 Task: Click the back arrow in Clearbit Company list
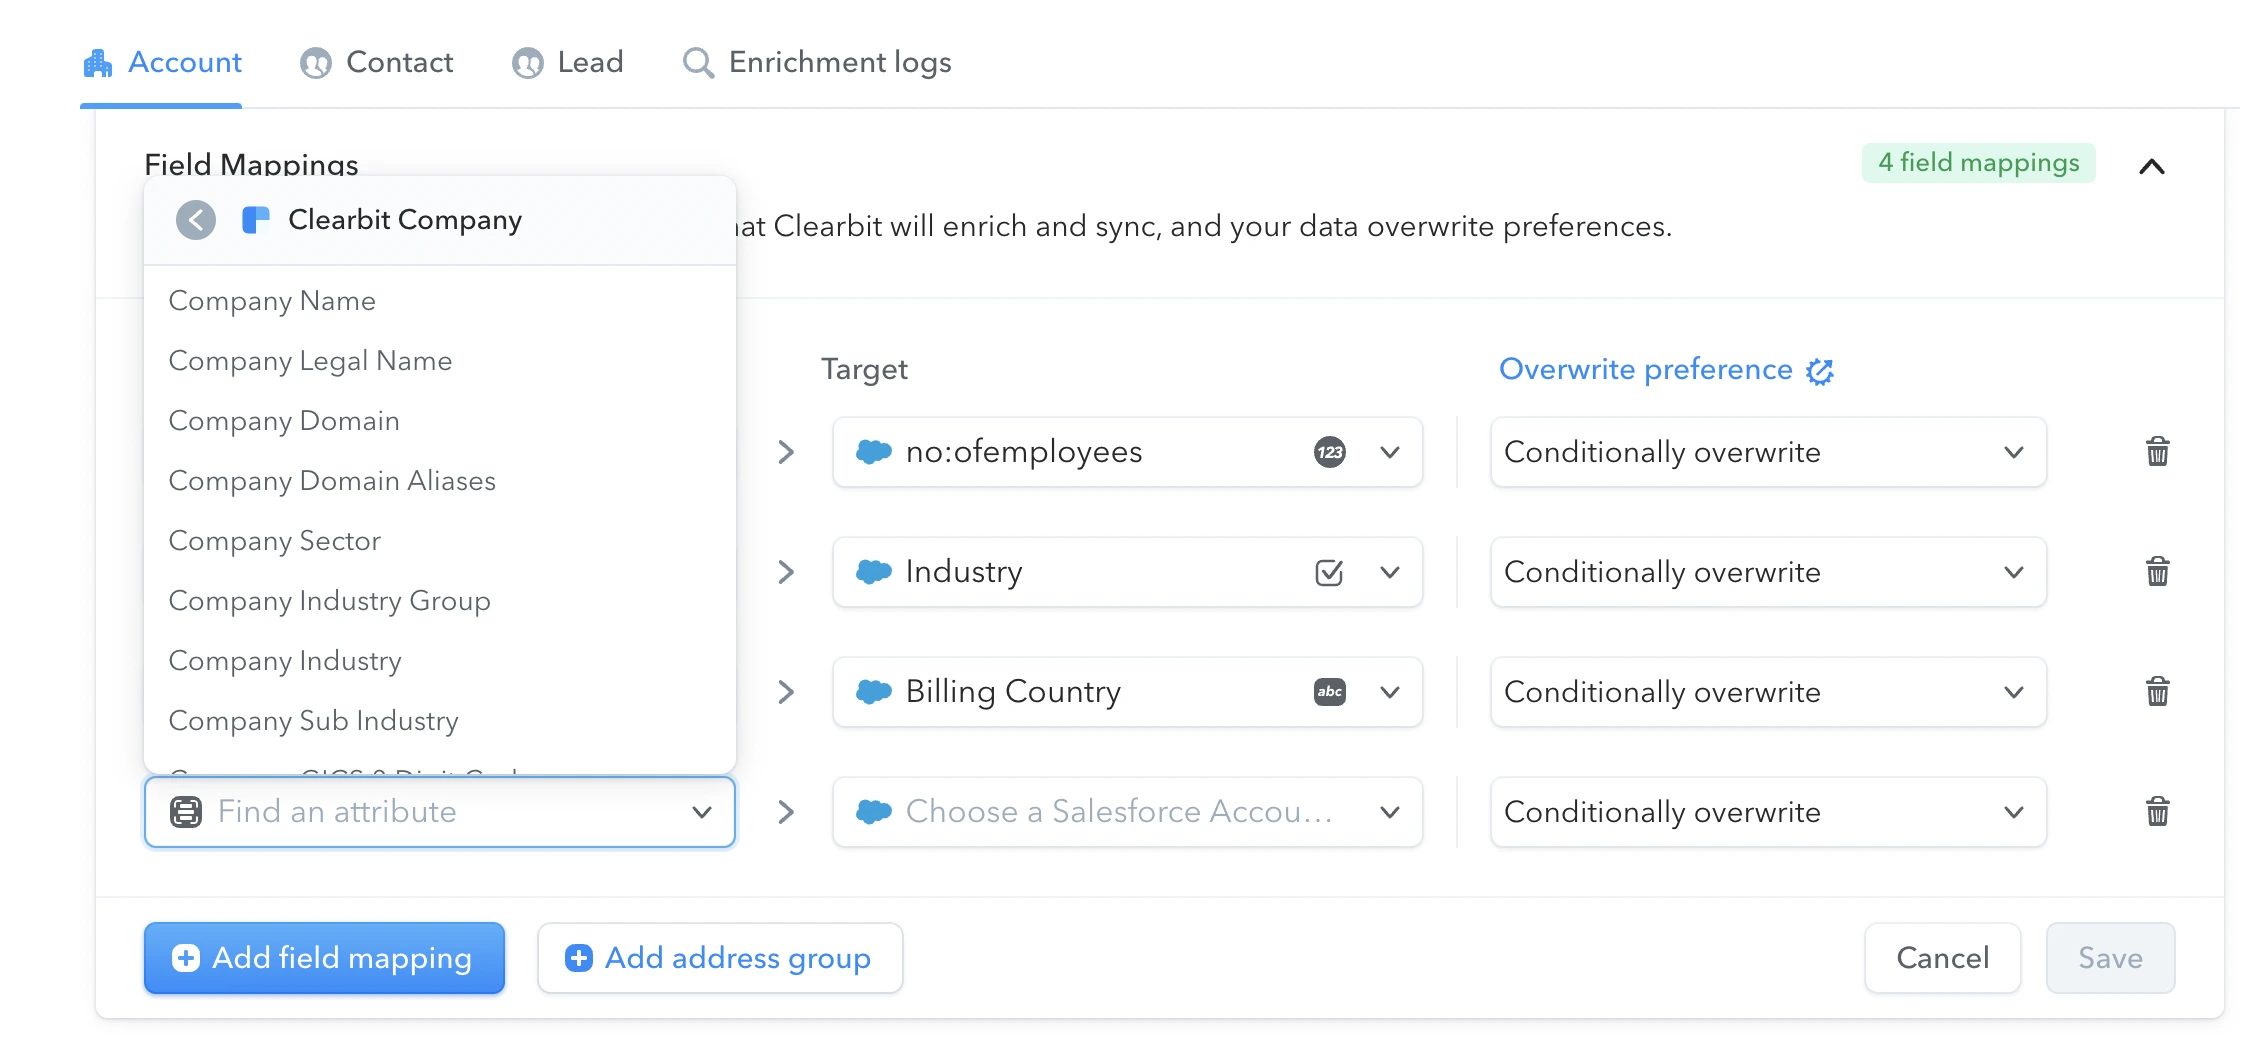click(196, 220)
